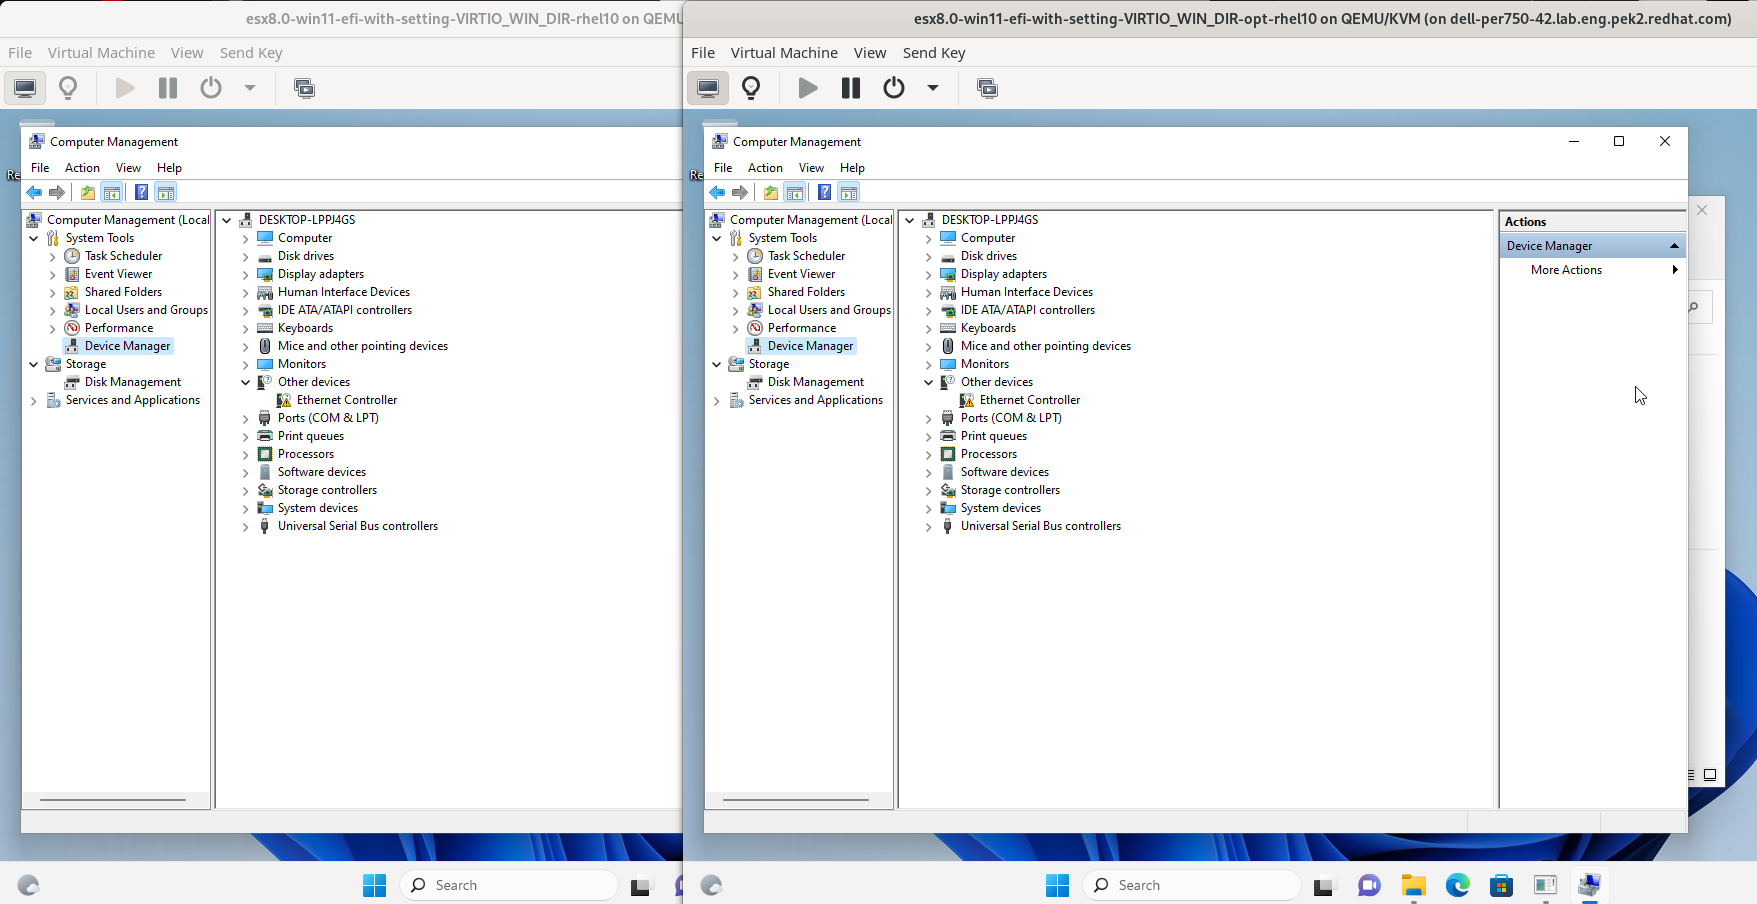
Task: Click the Search box in right VM taskbar
Action: coord(1191,885)
